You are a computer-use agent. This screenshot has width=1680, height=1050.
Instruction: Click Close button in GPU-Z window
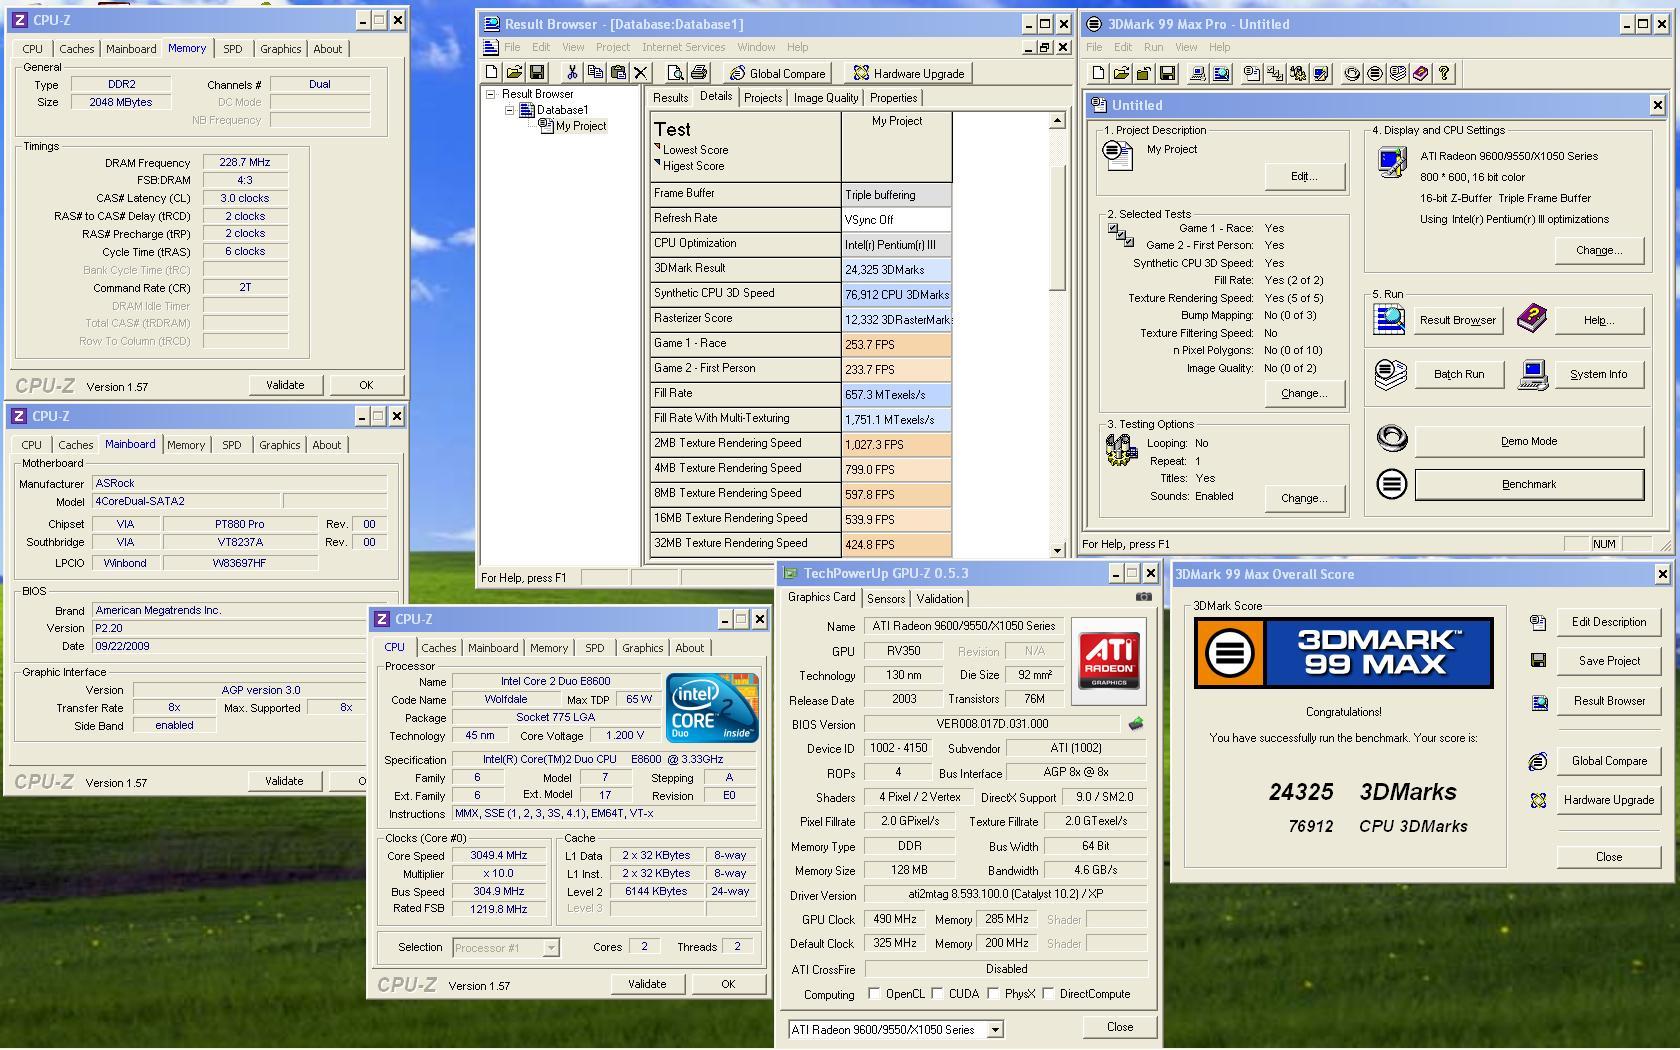click(x=1120, y=1027)
